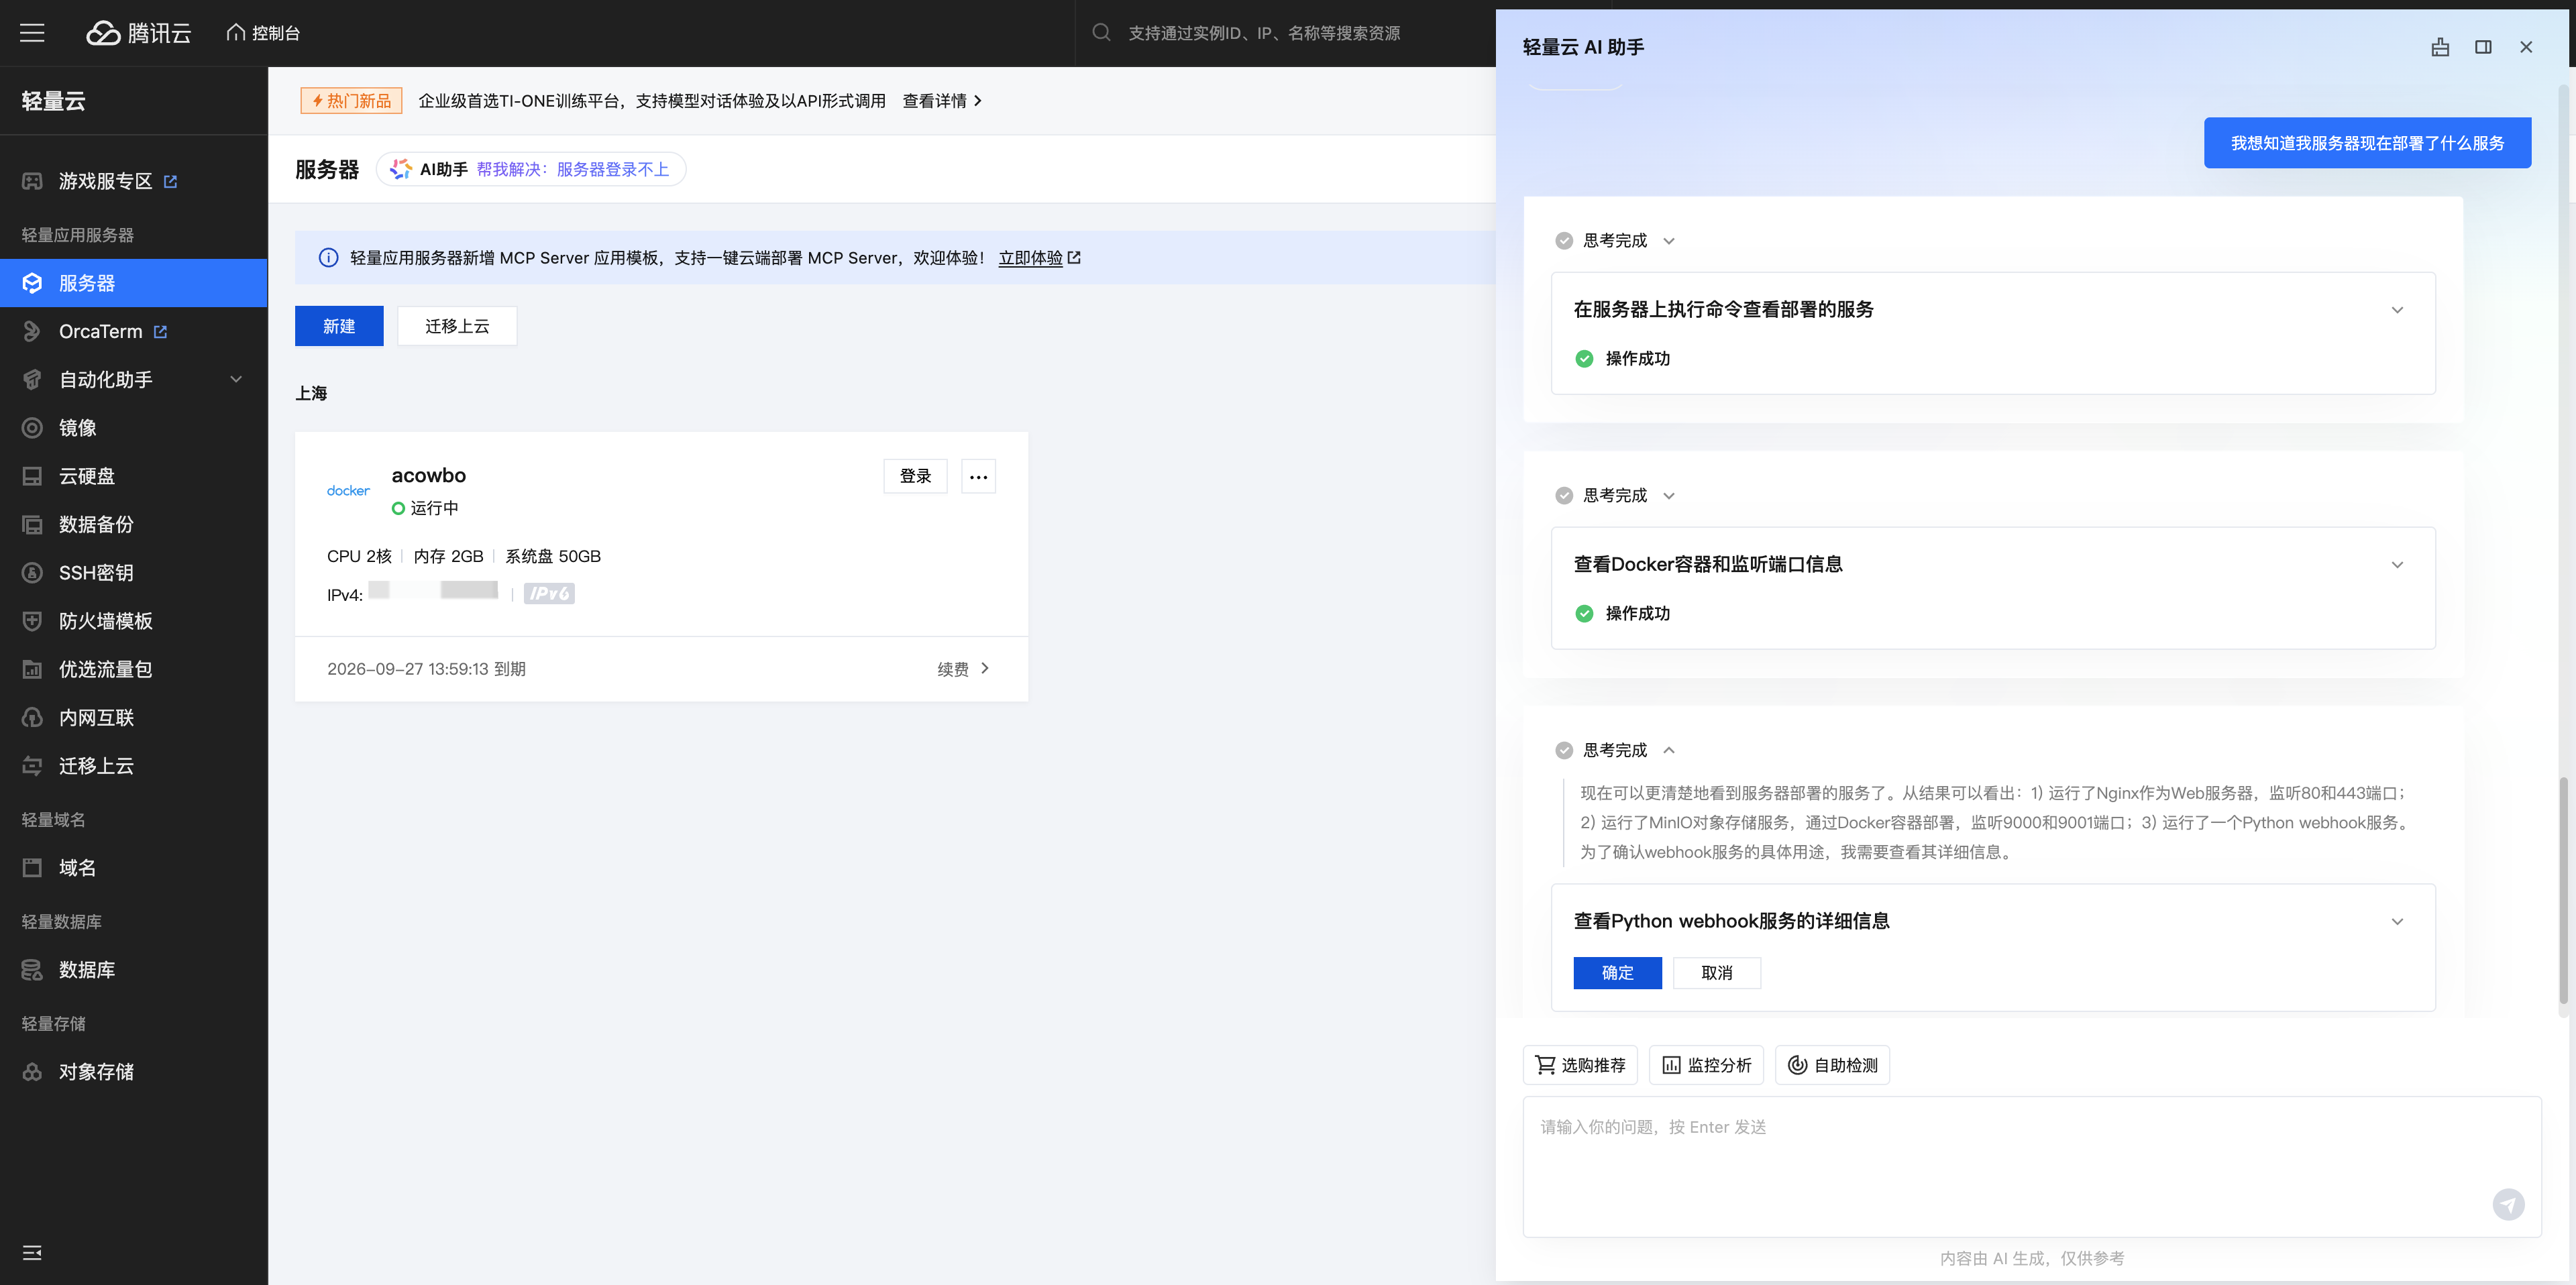Viewport: 2576px width, 1285px height.
Task: Open 立即体验 link for MCP Server
Action: [x=1032, y=257]
